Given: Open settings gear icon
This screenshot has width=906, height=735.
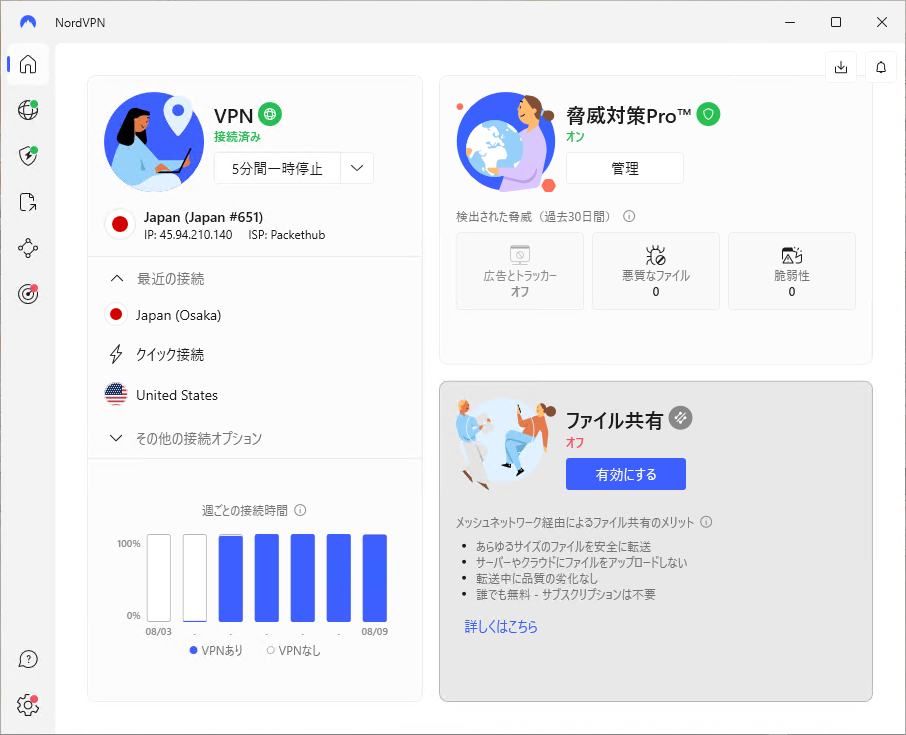Looking at the screenshot, I should [28, 705].
